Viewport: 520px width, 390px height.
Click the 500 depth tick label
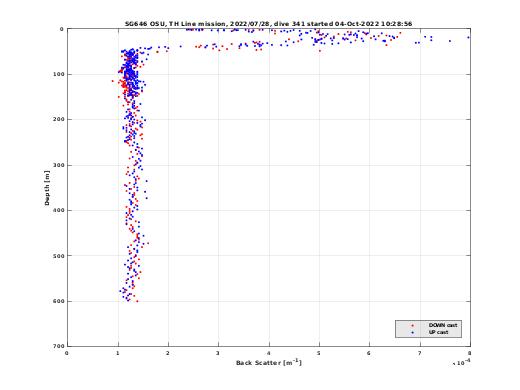point(58,256)
